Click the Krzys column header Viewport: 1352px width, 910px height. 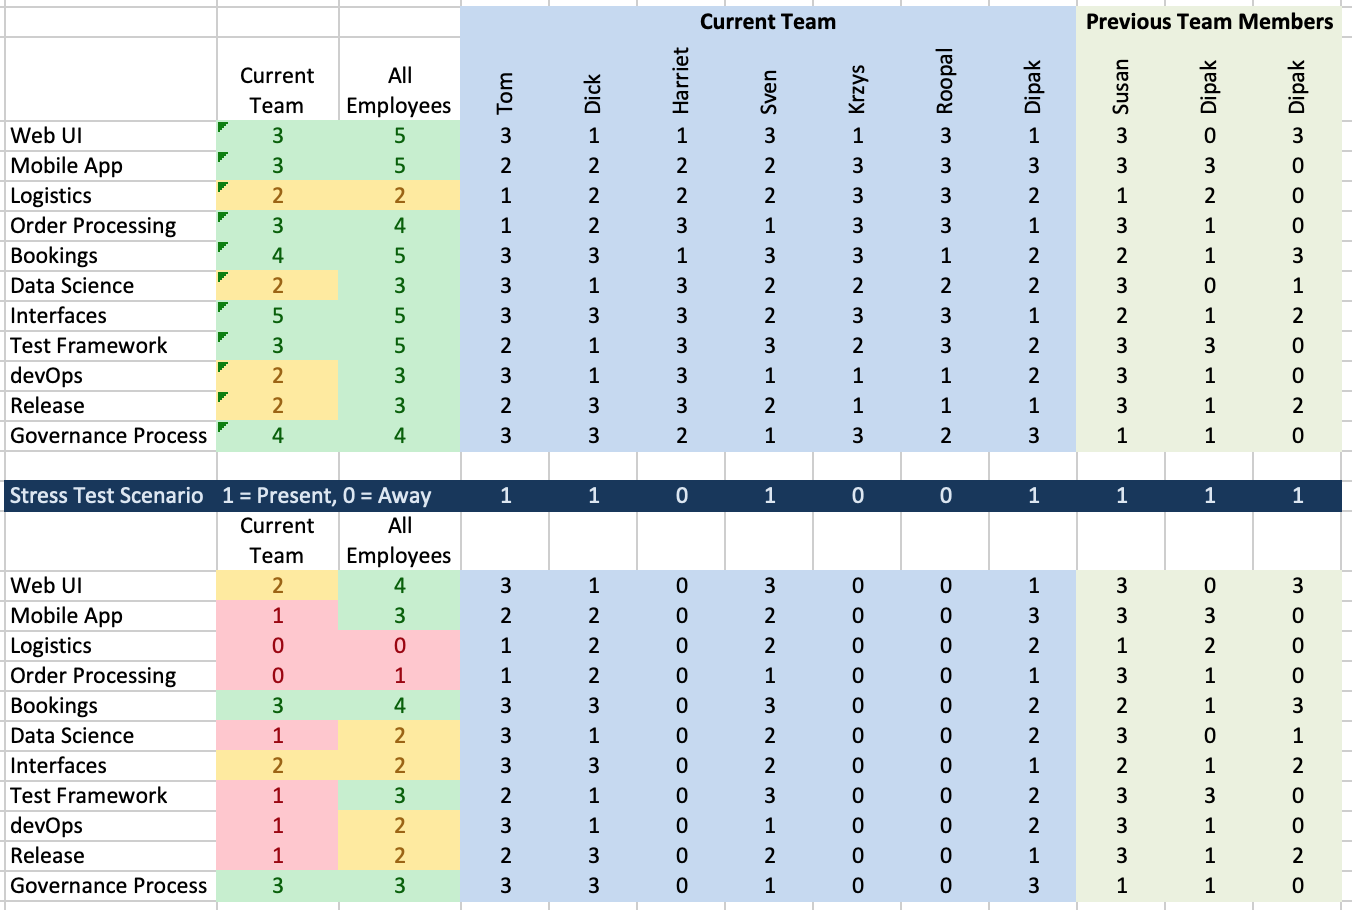(x=857, y=88)
